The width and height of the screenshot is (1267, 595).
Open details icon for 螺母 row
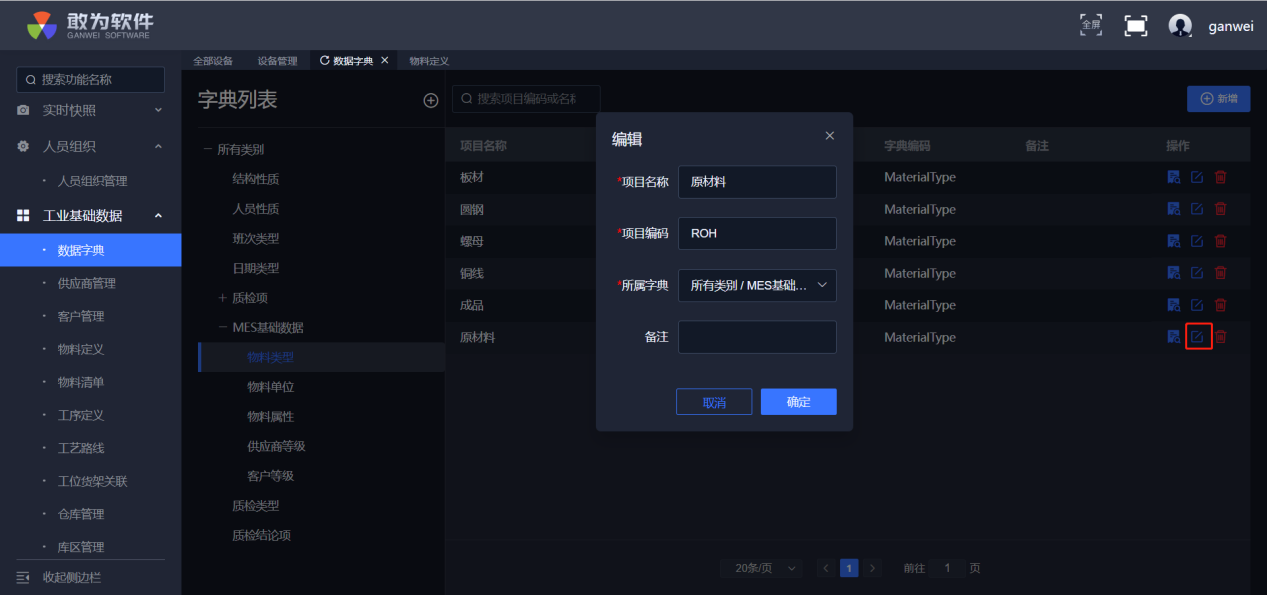tap(1174, 241)
